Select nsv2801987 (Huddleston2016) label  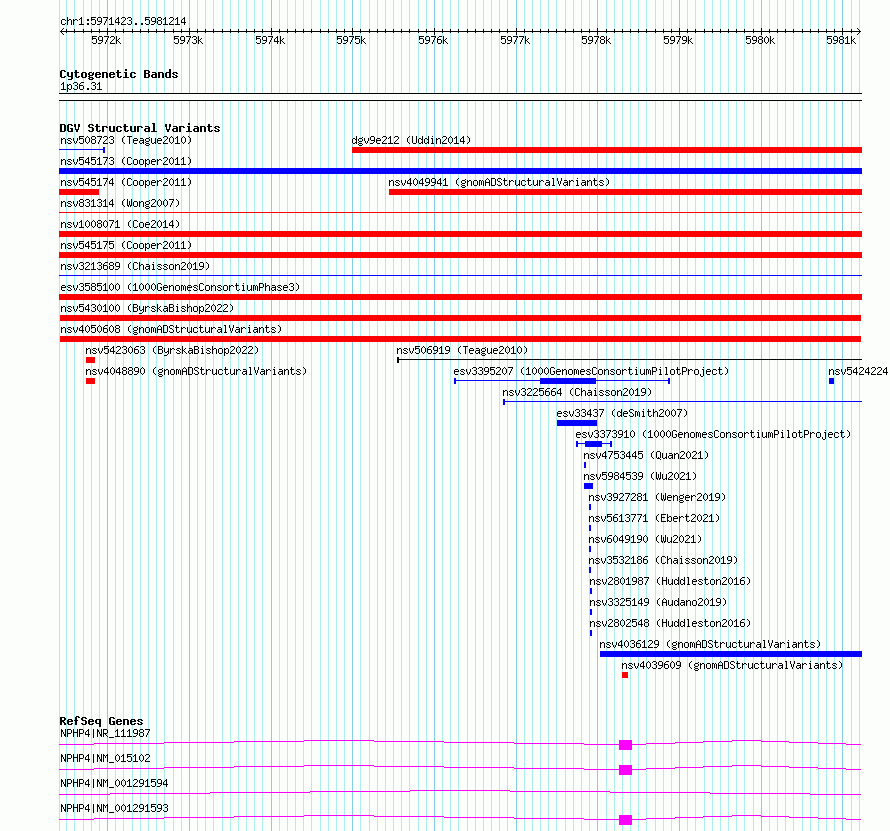coord(670,581)
